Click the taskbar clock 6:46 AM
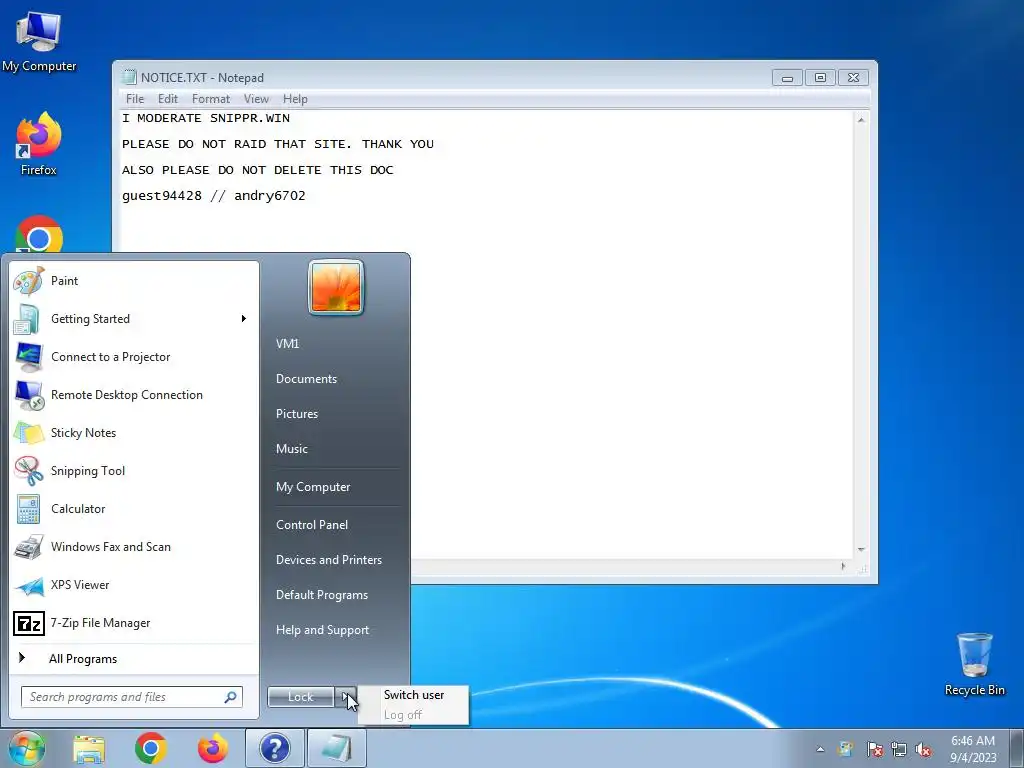Screen dimensions: 1024x768 [972, 741]
